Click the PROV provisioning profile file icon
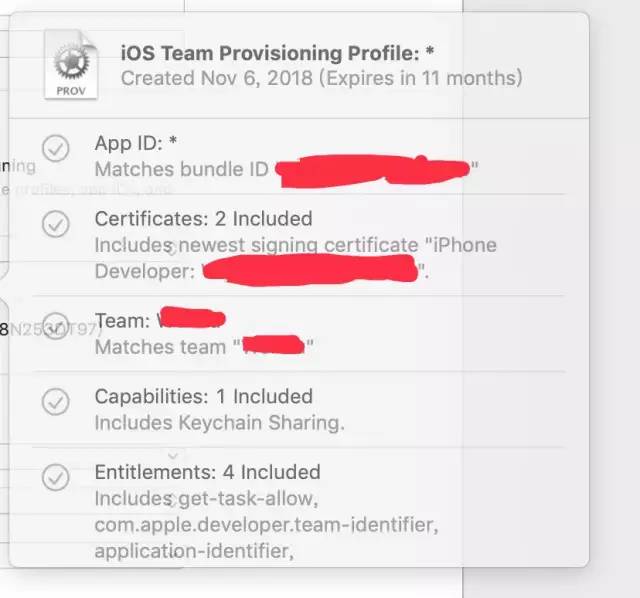The height and width of the screenshot is (598, 640). [x=71, y=65]
